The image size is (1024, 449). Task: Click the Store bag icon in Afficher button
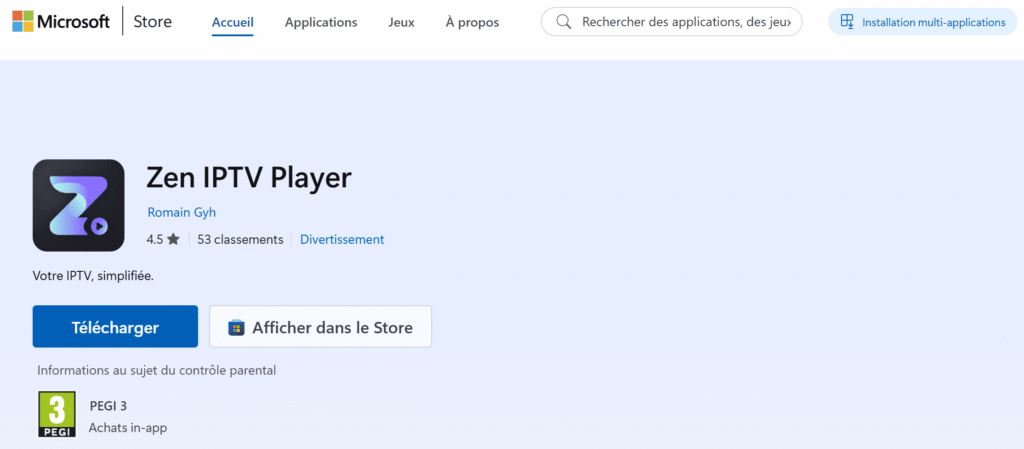[x=236, y=327]
